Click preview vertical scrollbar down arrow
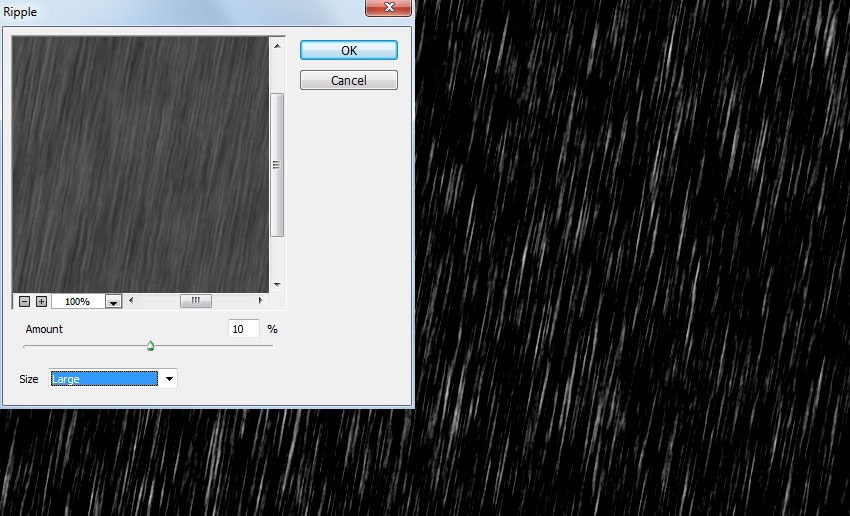Image resolution: width=850 pixels, height=516 pixels. tap(277, 285)
